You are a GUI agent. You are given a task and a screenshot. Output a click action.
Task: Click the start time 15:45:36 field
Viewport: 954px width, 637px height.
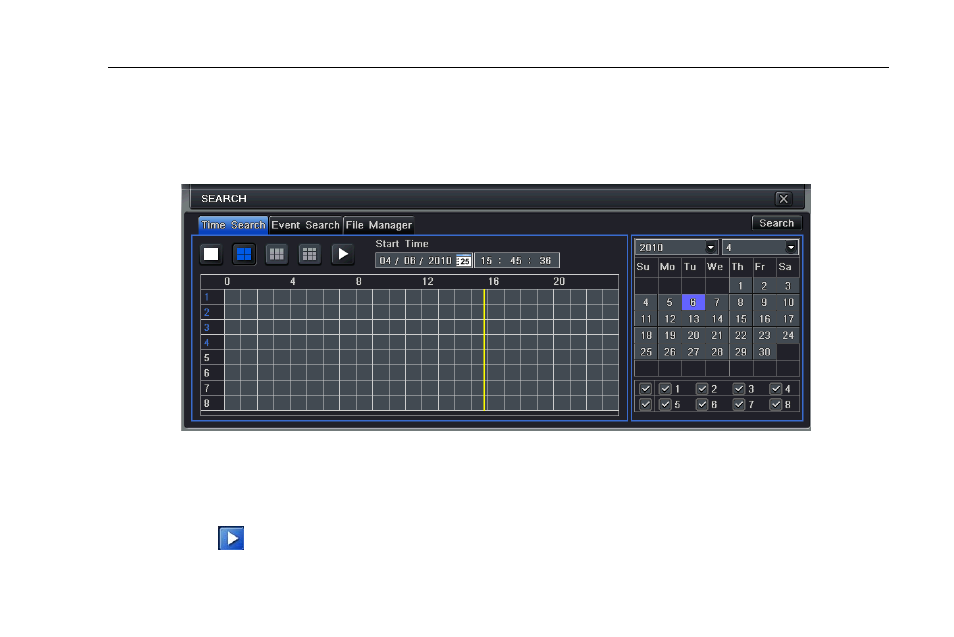(517, 260)
